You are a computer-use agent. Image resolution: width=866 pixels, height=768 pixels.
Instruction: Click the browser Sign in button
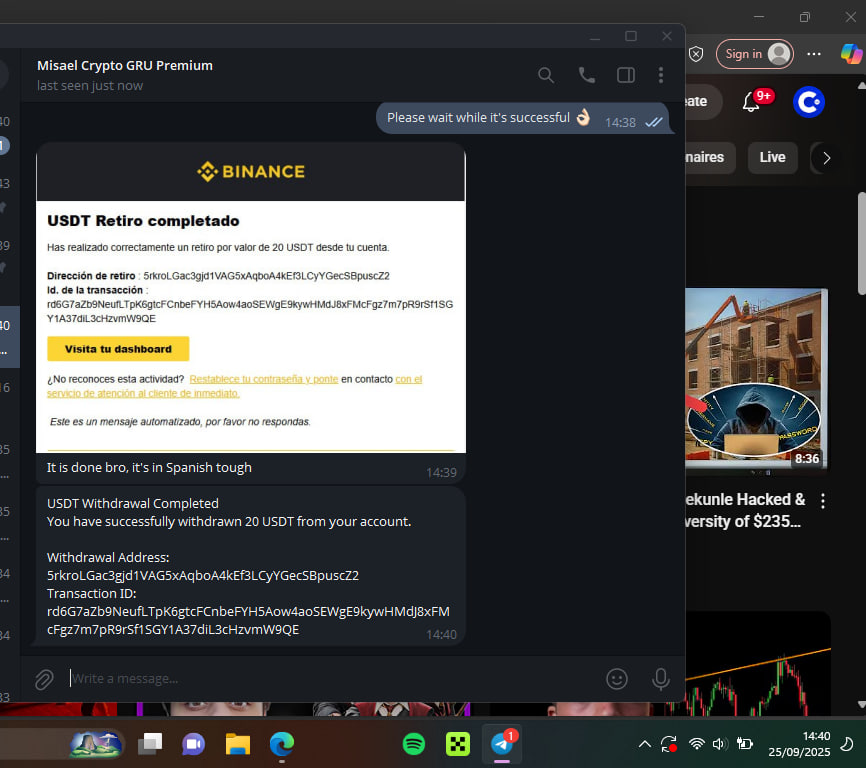(754, 54)
